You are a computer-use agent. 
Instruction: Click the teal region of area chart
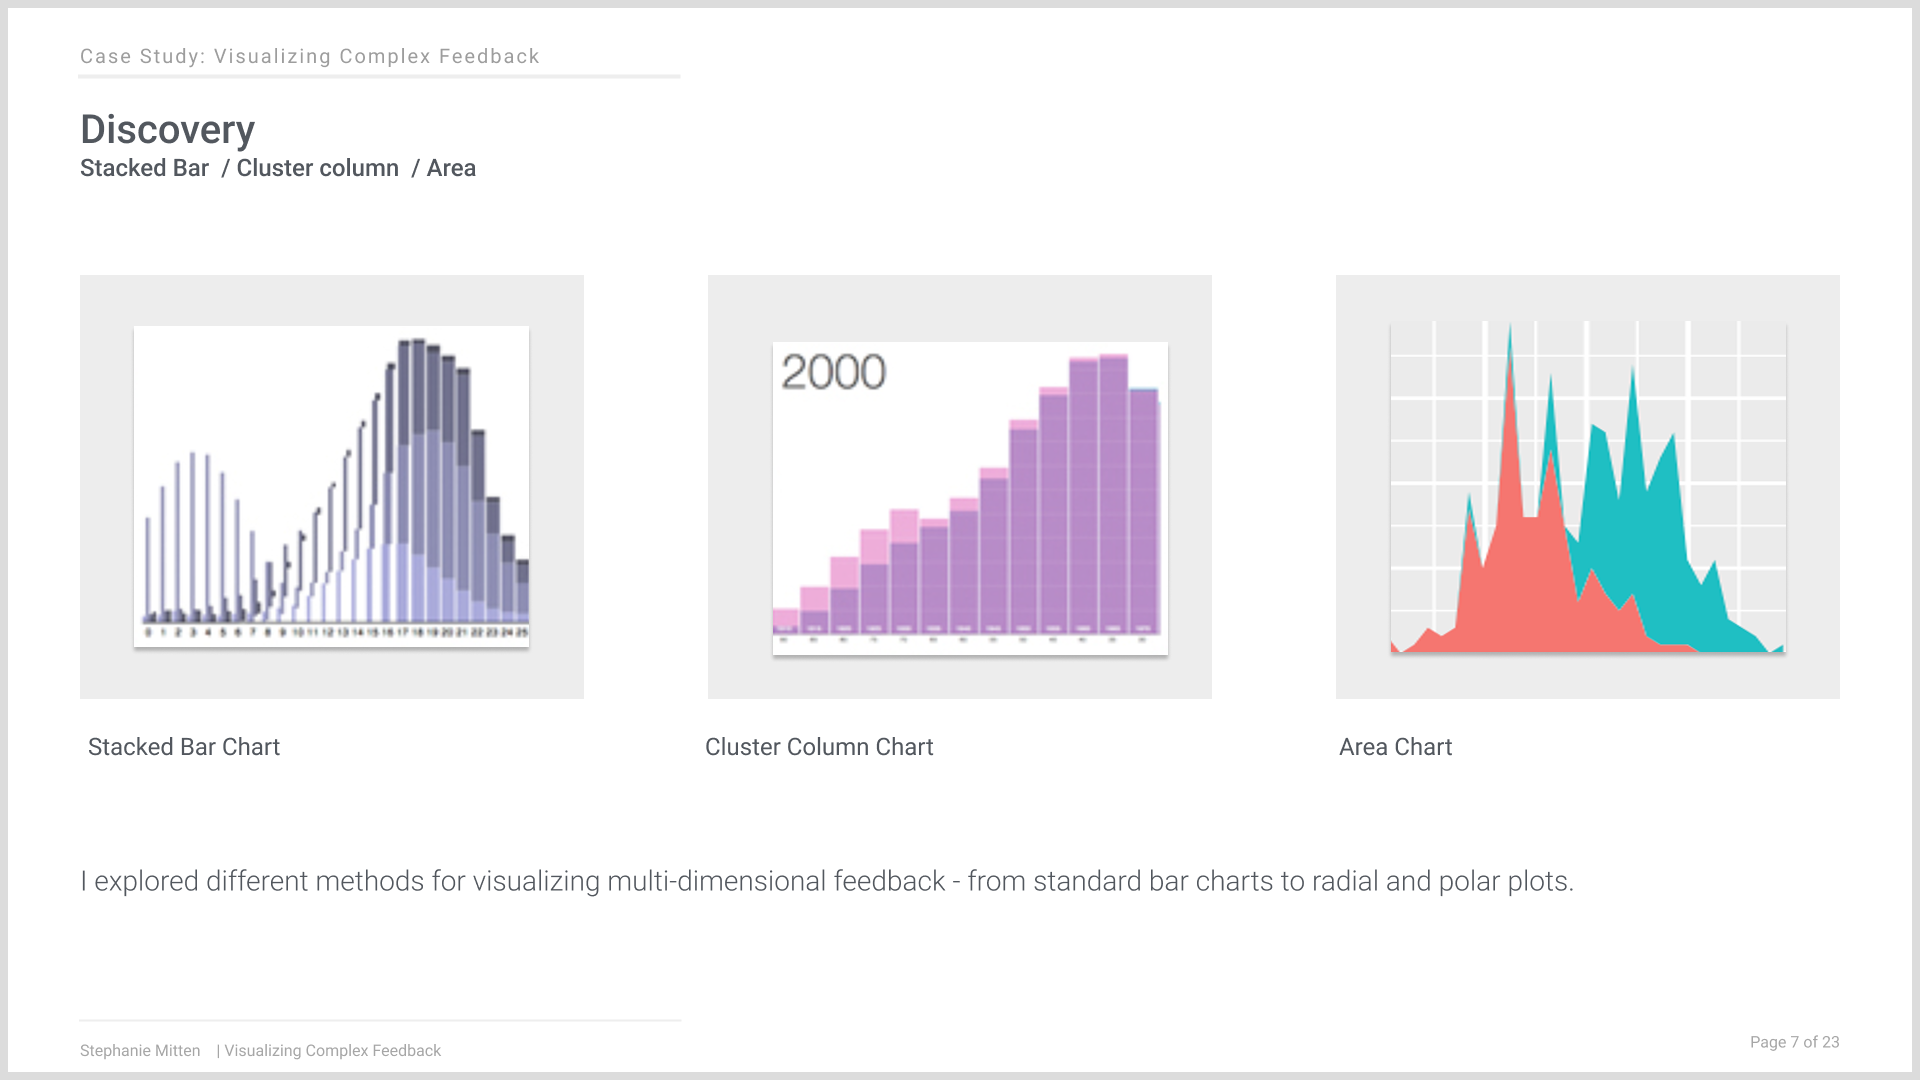tap(1640, 520)
